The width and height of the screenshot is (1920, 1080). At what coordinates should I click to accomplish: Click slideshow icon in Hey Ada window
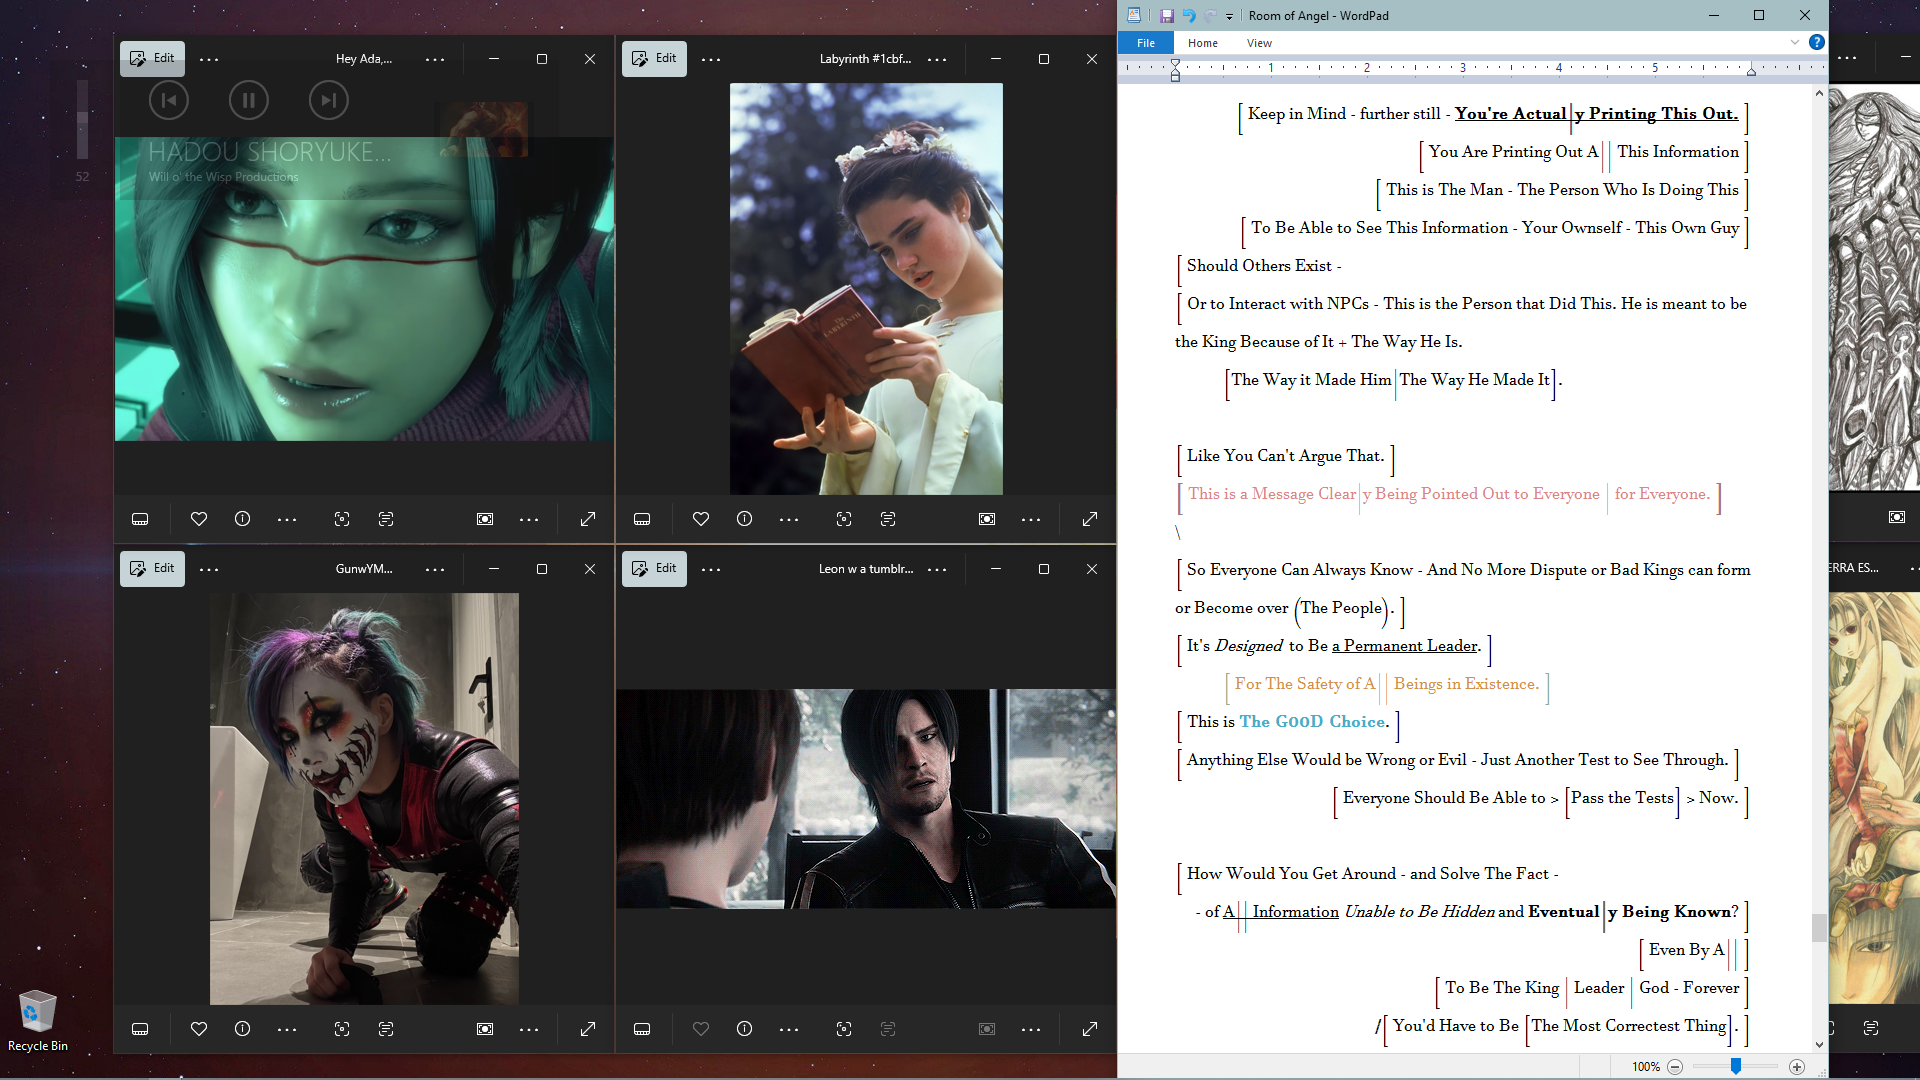click(x=485, y=519)
